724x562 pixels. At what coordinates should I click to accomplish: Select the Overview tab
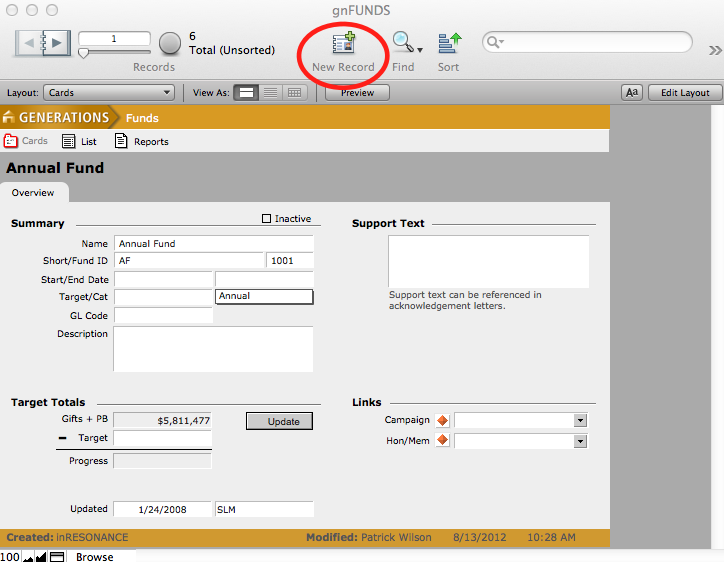coord(33,193)
